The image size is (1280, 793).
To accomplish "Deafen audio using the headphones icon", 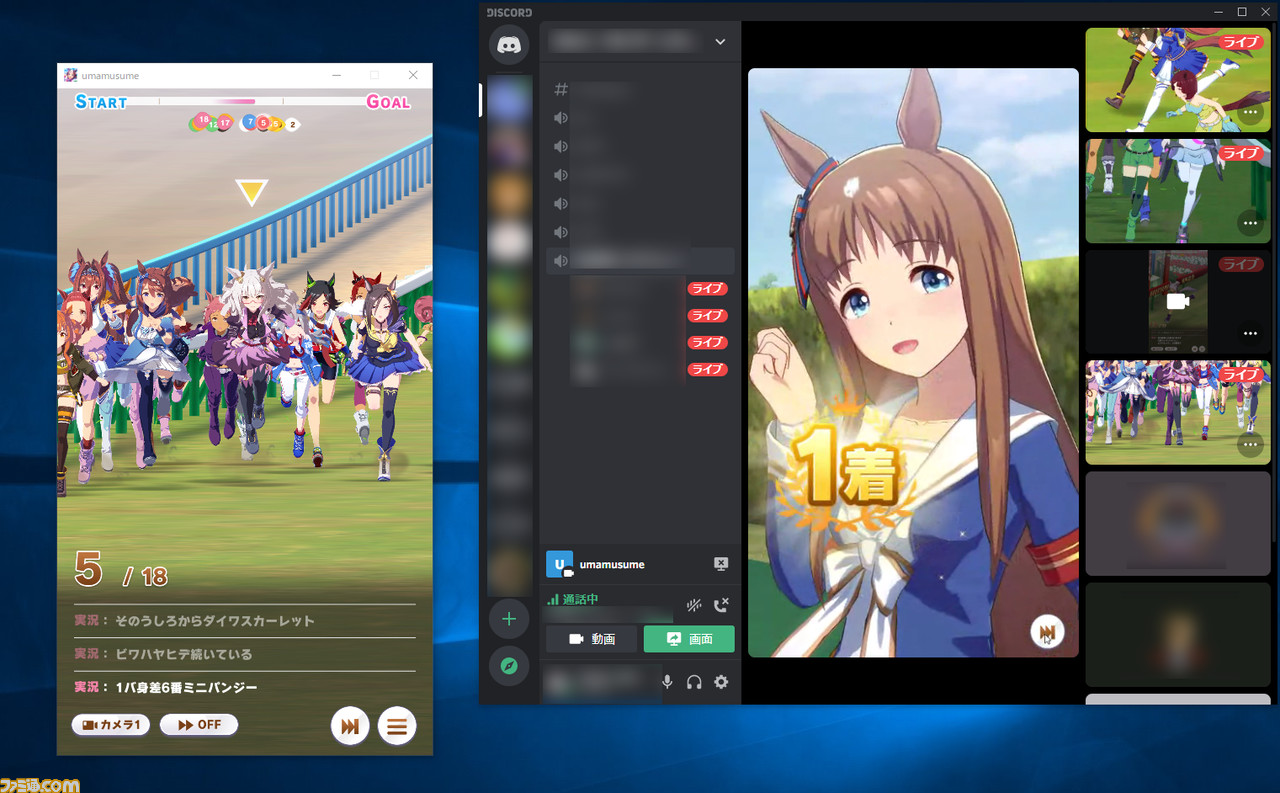I will pyautogui.click(x=694, y=682).
